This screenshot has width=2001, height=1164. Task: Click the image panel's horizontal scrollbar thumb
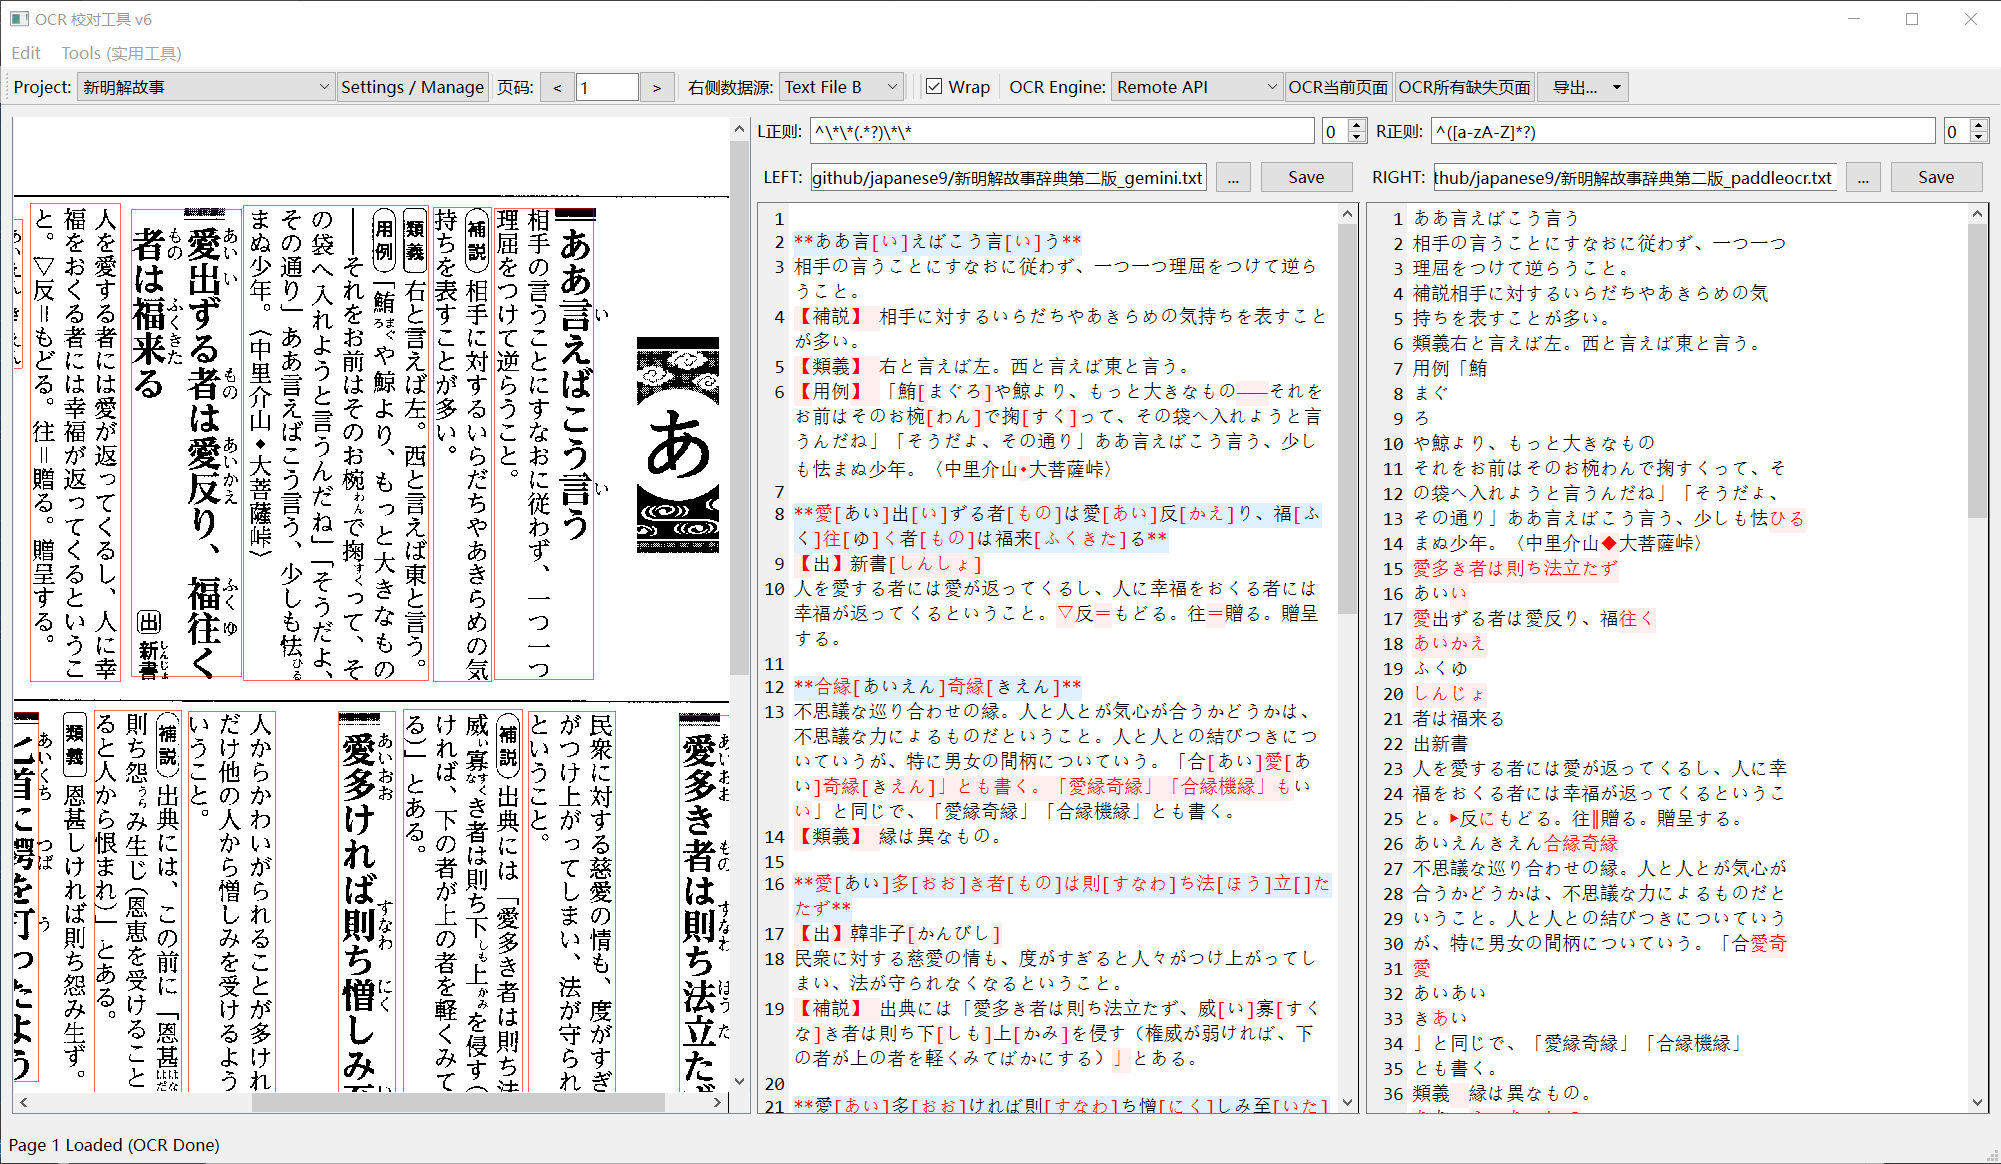458,1103
